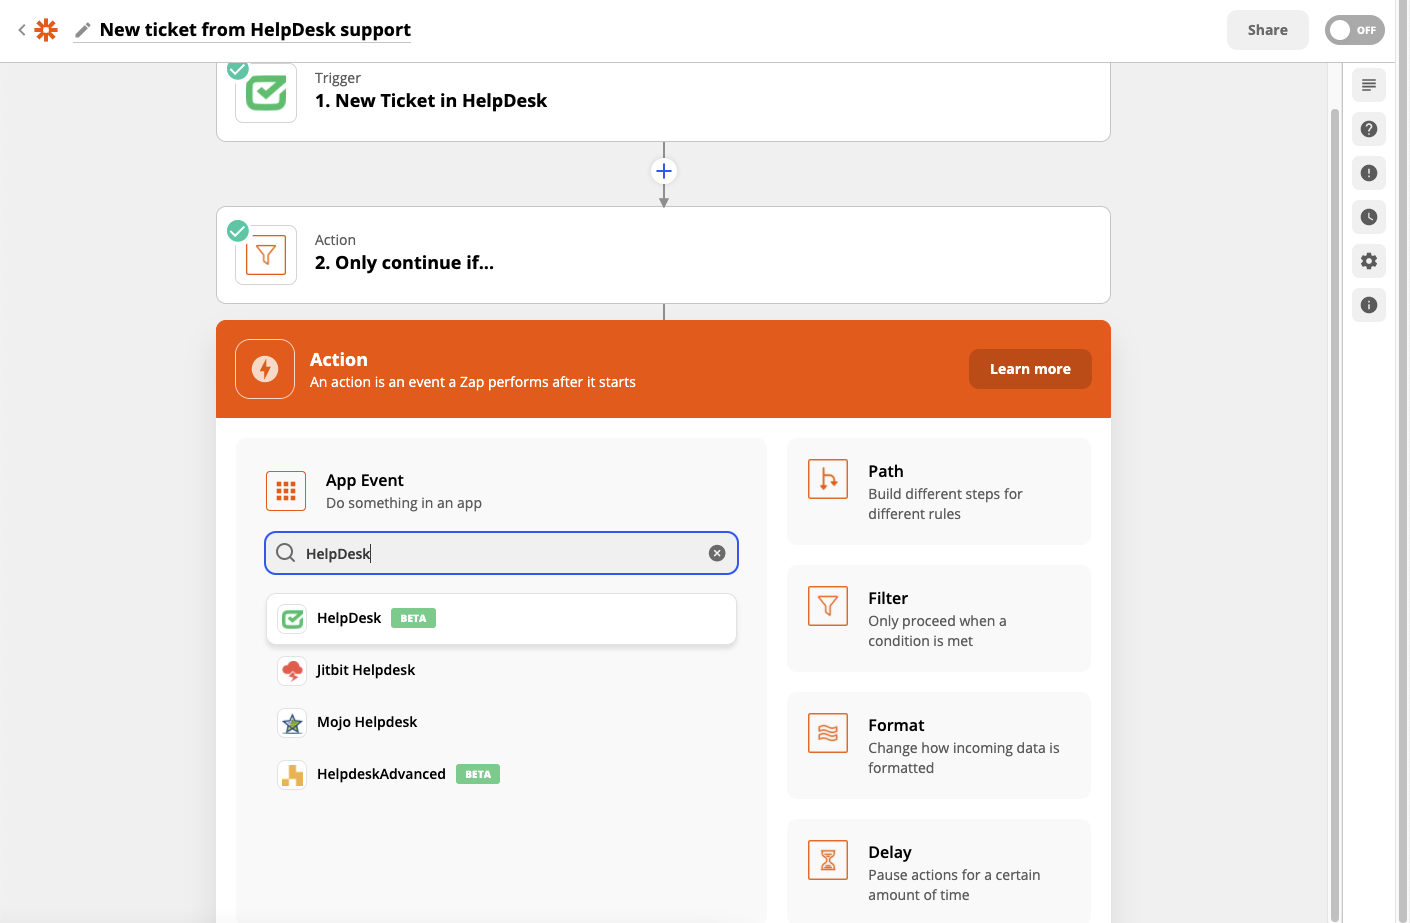The width and height of the screenshot is (1410, 923).
Task: Select the Format built-in action
Action: tap(938, 745)
